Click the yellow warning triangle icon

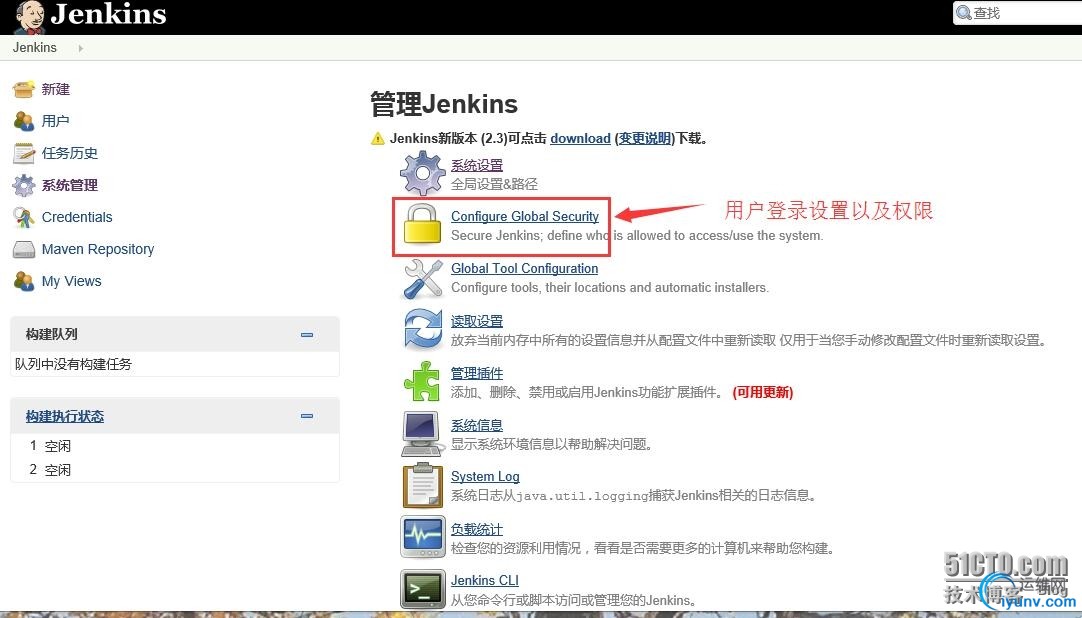pos(377,139)
